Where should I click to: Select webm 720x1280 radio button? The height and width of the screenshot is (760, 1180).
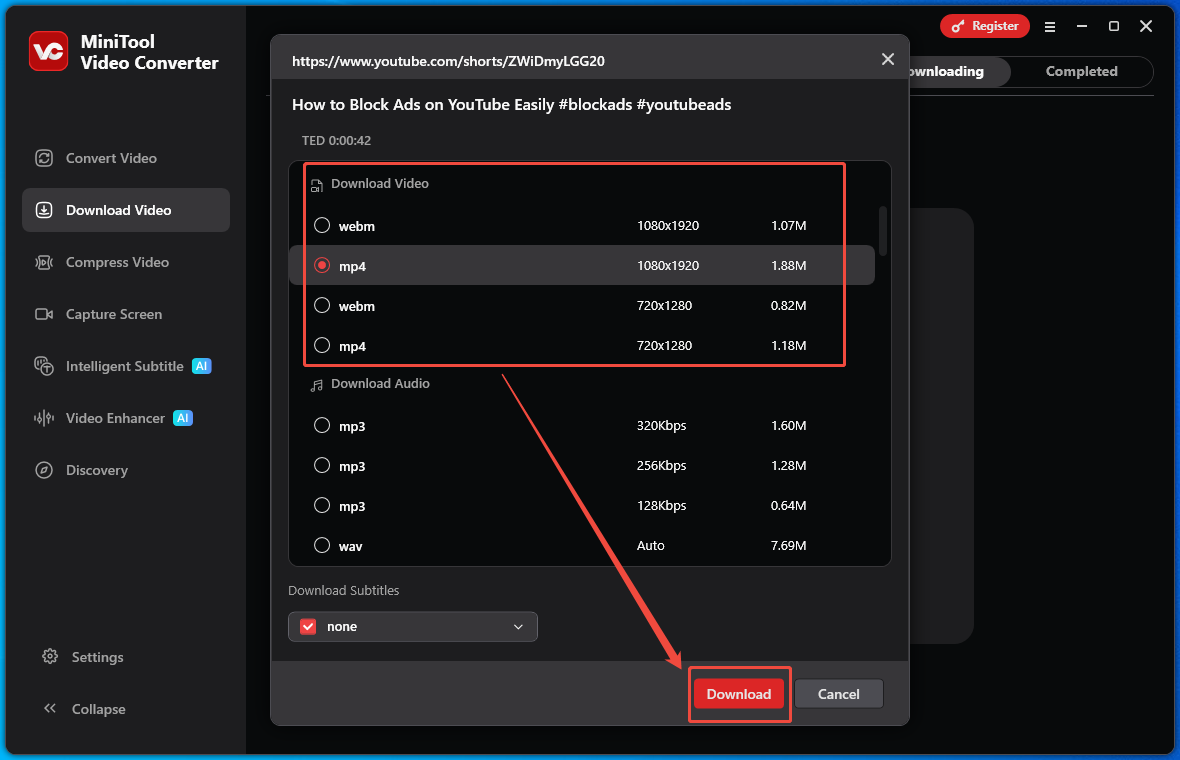[322, 305]
